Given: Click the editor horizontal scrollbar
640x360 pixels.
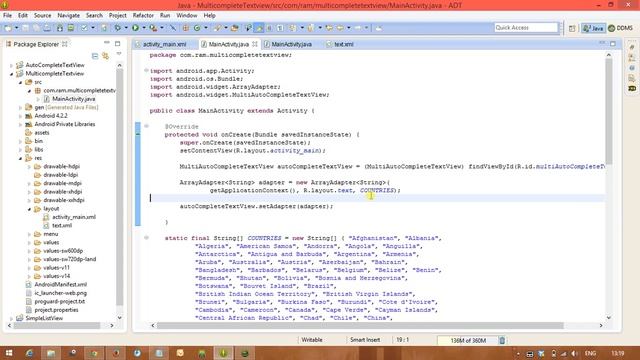Looking at the screenshot, I should [360, 326].
